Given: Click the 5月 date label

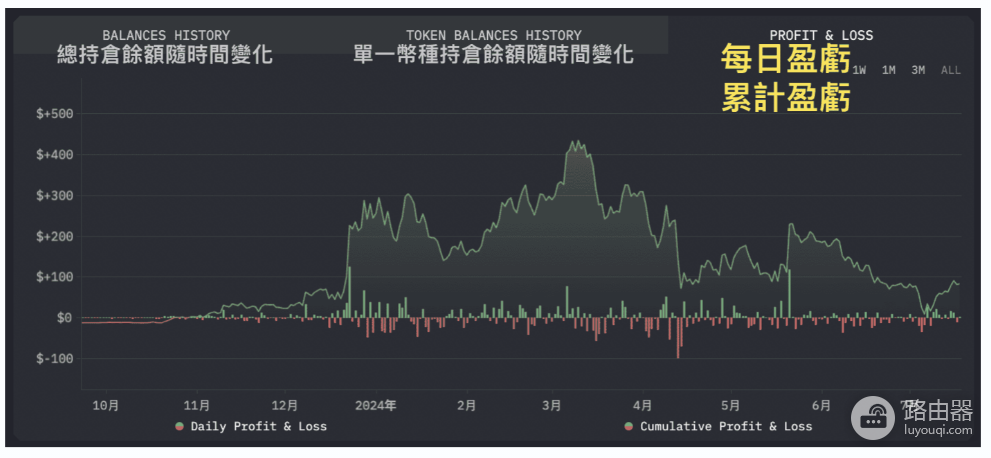Looking at the screenshot, I should point(730,405).
